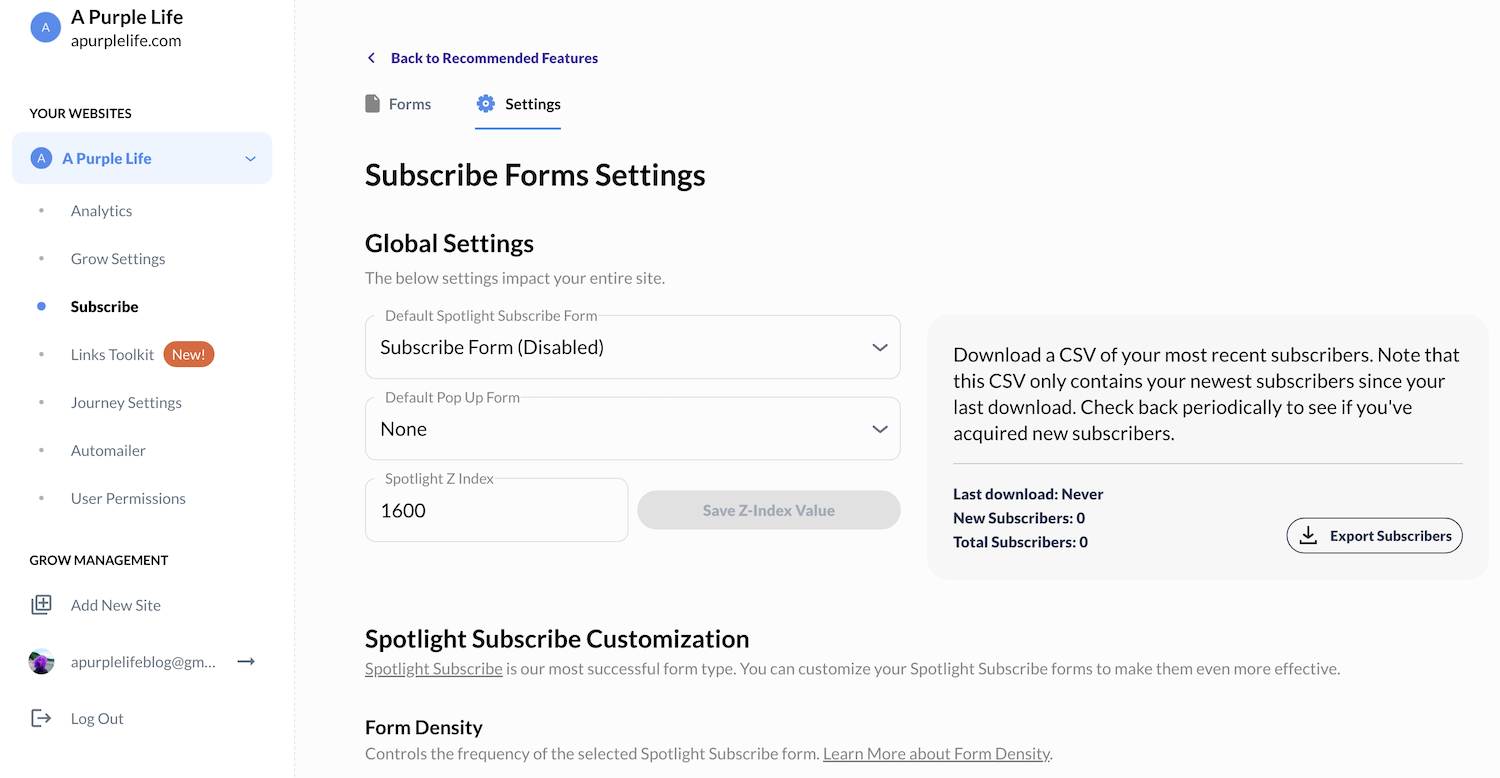Open Analytics in the sidebar
Image resolution: width=1500 pixels, height=778 pixels.
pyautogui.click(x=101, y=211)
